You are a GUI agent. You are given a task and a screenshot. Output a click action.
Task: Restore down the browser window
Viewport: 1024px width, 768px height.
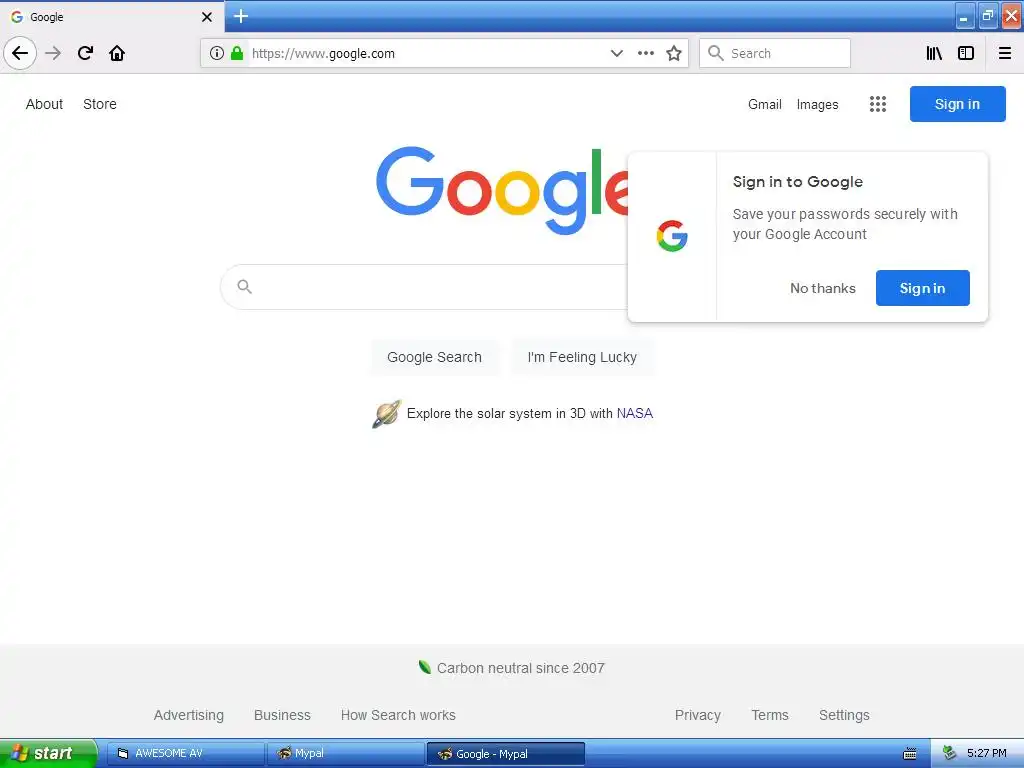click(988, 16)
